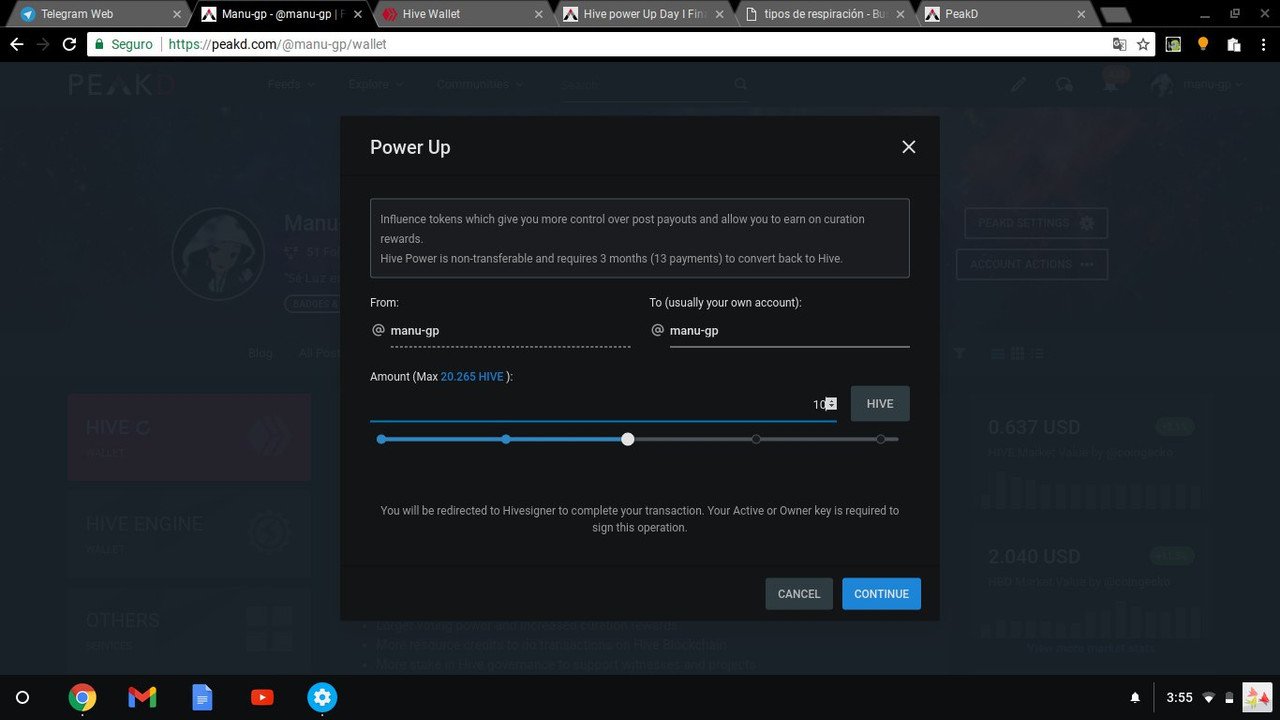1280x720 pixels.
Task: Select the HIVE ENGINE wallet card
Action: 189,534
